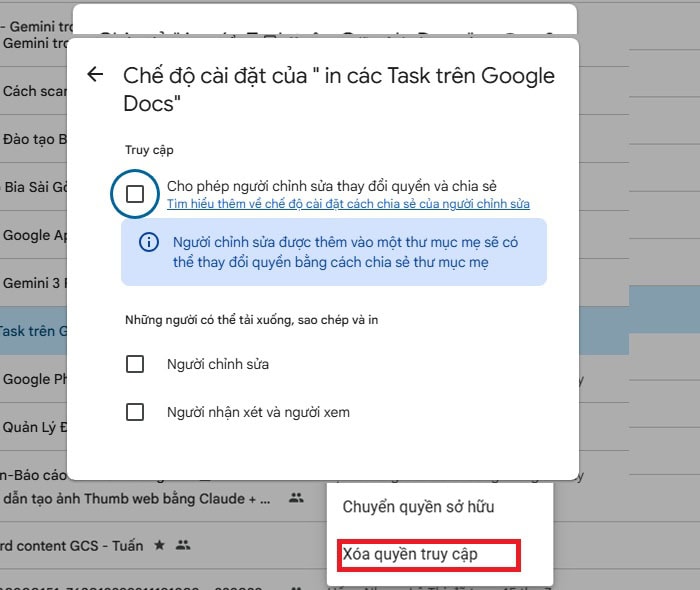Image resolution: width=700 pixels, height=590 pixels.
Task: Click the blue notice about parent folder editors
Action: [x=334, y=252]
